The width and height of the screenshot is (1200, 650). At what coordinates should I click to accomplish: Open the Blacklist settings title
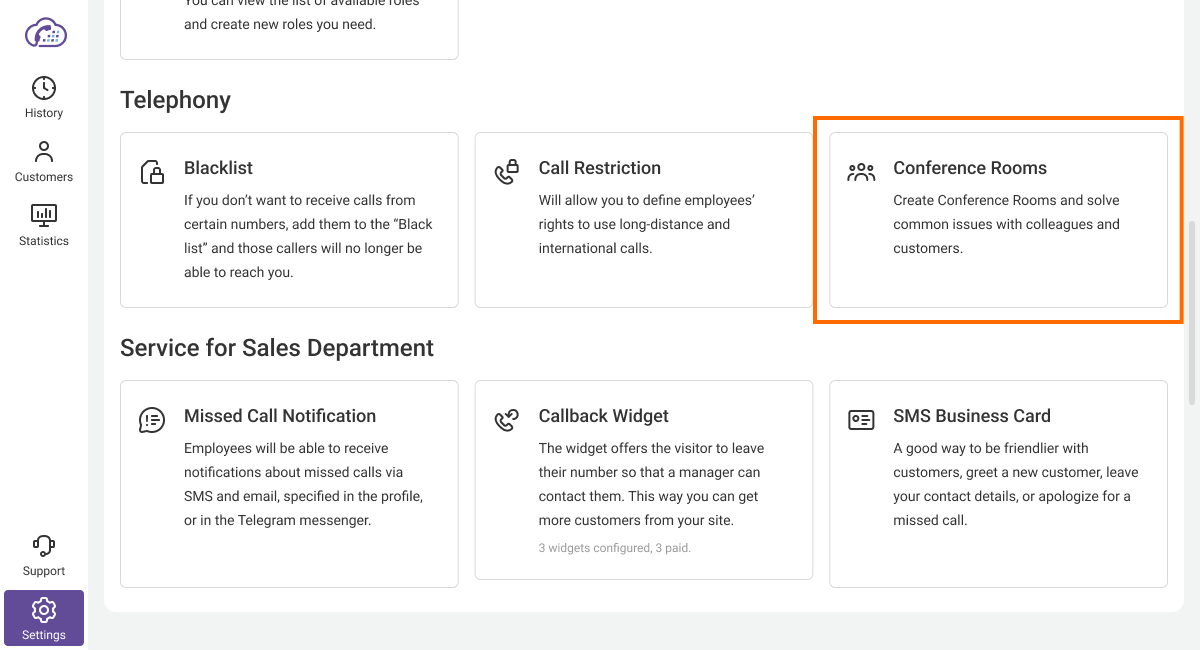point(218,168)
